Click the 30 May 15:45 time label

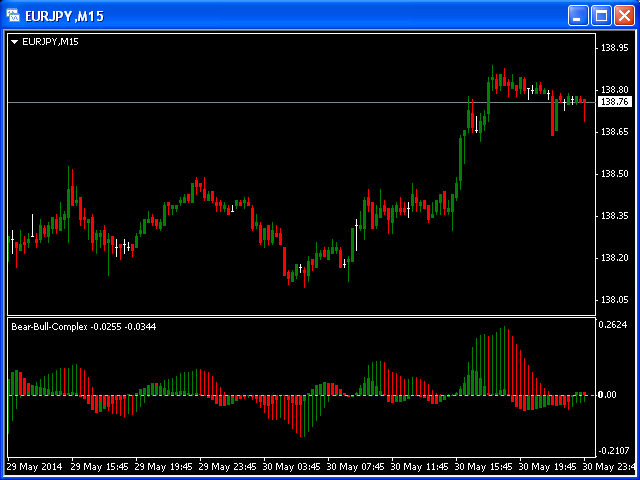[x=484, y=466]
